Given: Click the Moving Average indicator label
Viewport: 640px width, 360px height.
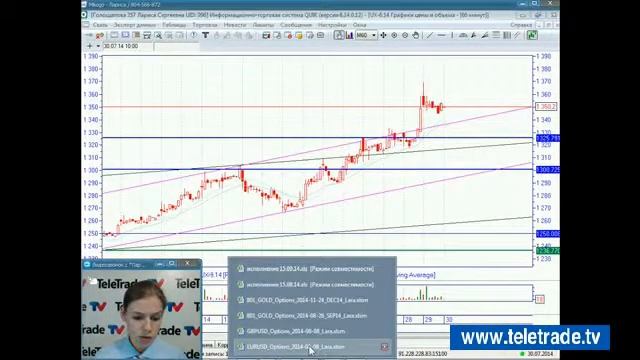Looking at the screenshot, I should [416, 275].
